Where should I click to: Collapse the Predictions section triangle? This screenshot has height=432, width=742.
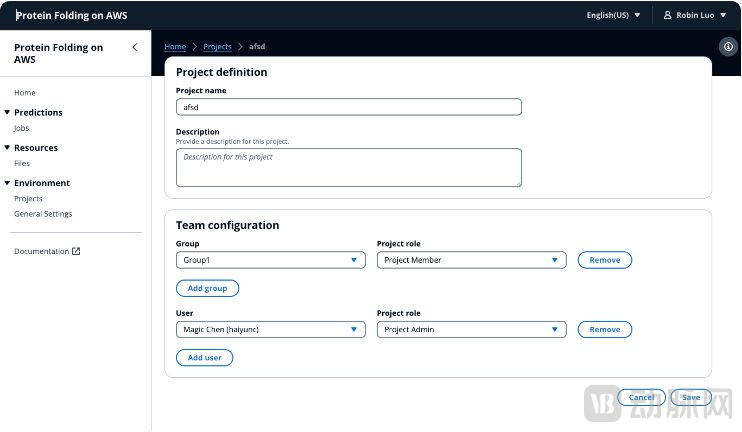pos(6,112)
